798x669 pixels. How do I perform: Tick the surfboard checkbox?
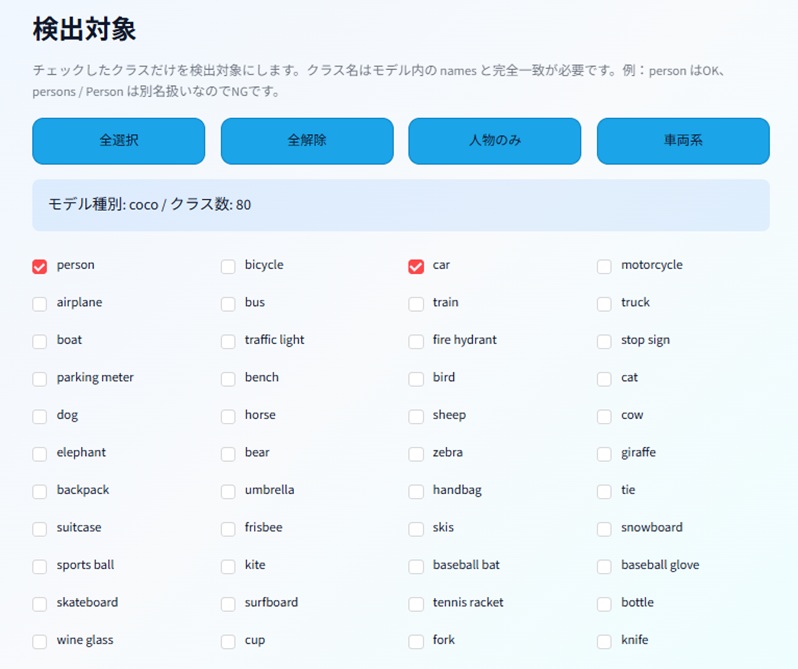click(228, 604)
